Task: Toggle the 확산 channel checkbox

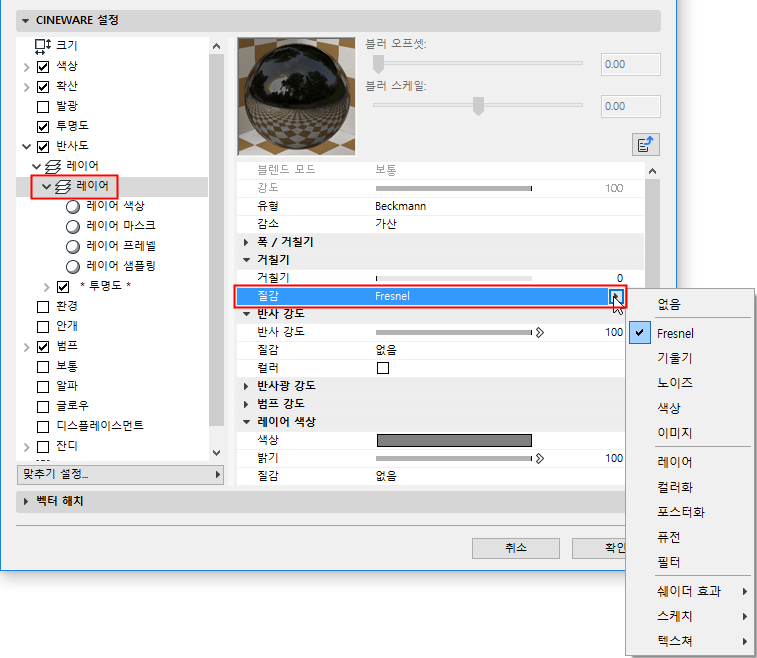Action: tap(43, 87)
